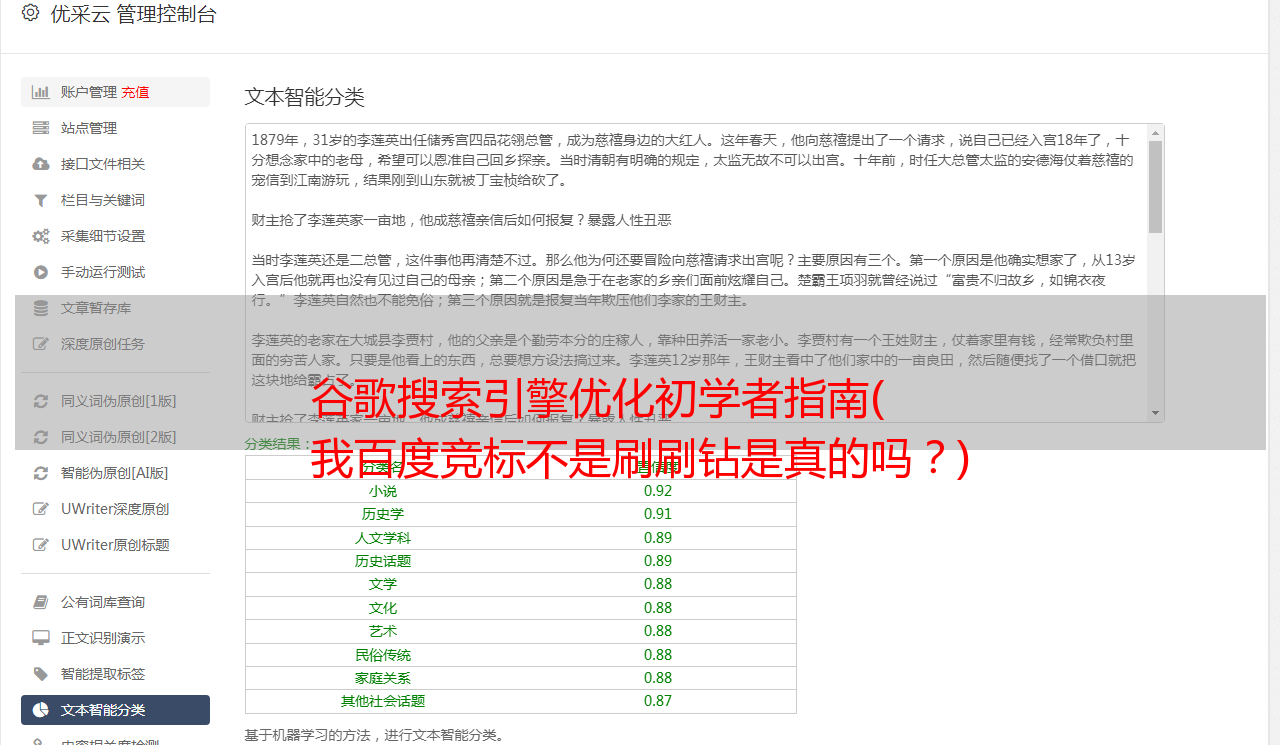Click the filter icon for 栏目与关键词
The image size is (1280, 745).
[x=41, y=200]
